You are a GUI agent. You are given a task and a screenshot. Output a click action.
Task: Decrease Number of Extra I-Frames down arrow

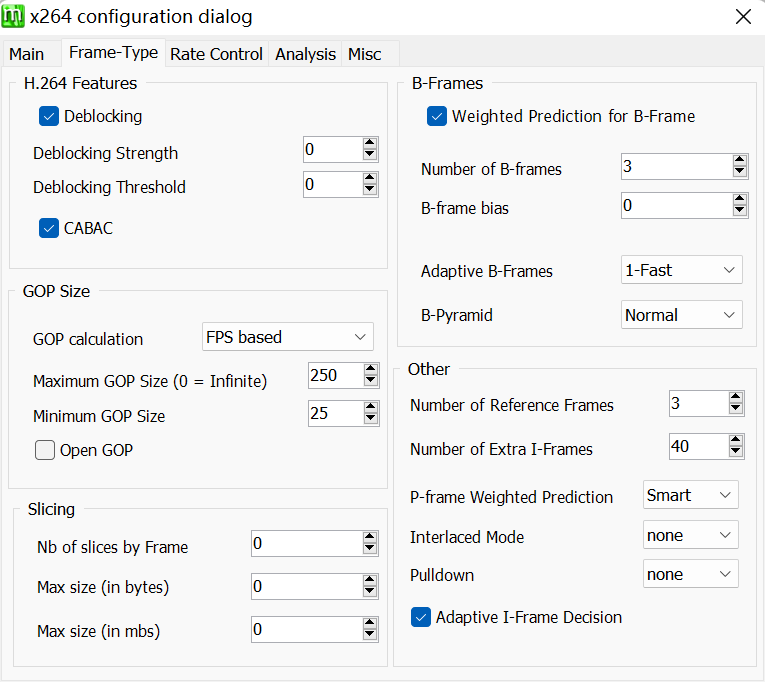click(736, 452)
